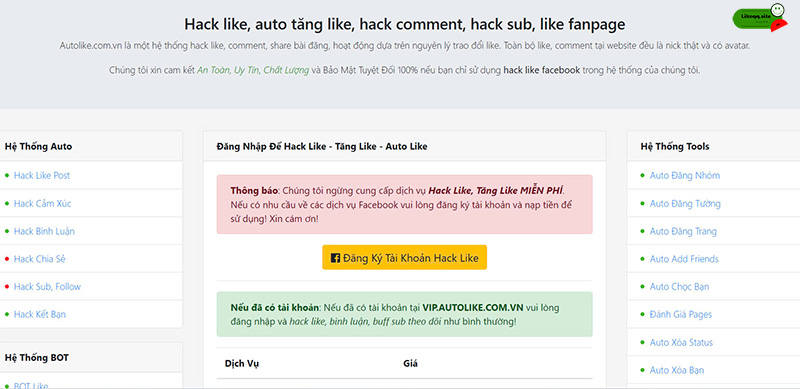This screenshot has width=800, height=389.
Task: Click green dot beside Auto Xóa Bạn
Action: coord(642,370)
